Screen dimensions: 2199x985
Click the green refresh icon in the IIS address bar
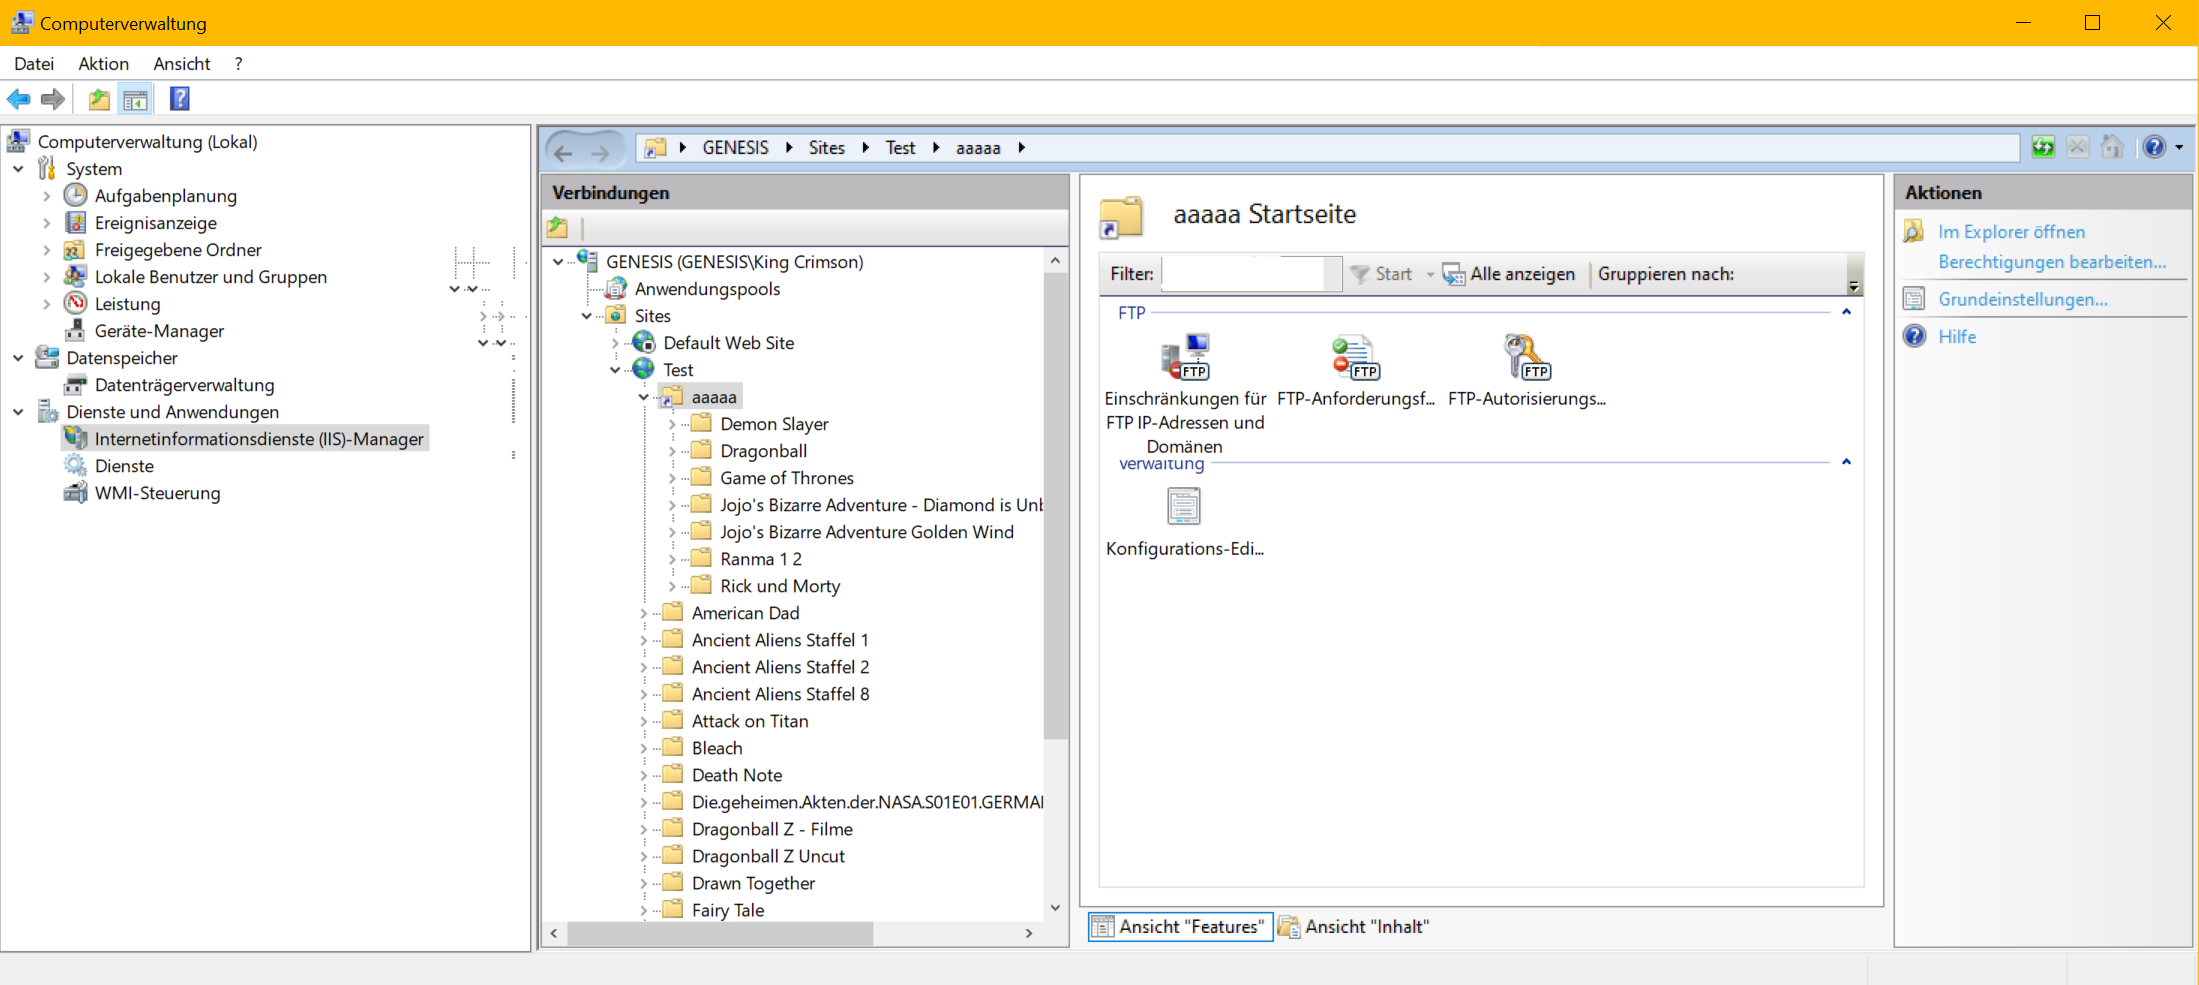(x=2043, y=148)
